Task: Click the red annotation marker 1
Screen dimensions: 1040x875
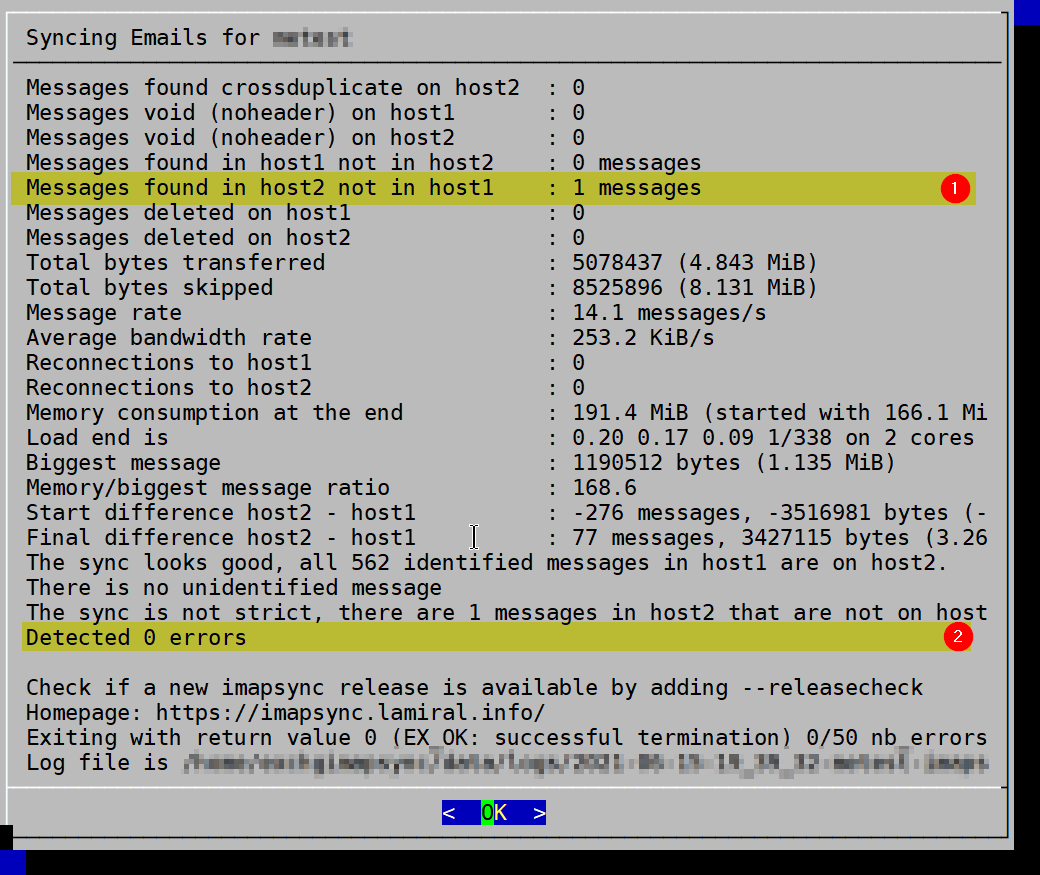Action: point(955,188)
